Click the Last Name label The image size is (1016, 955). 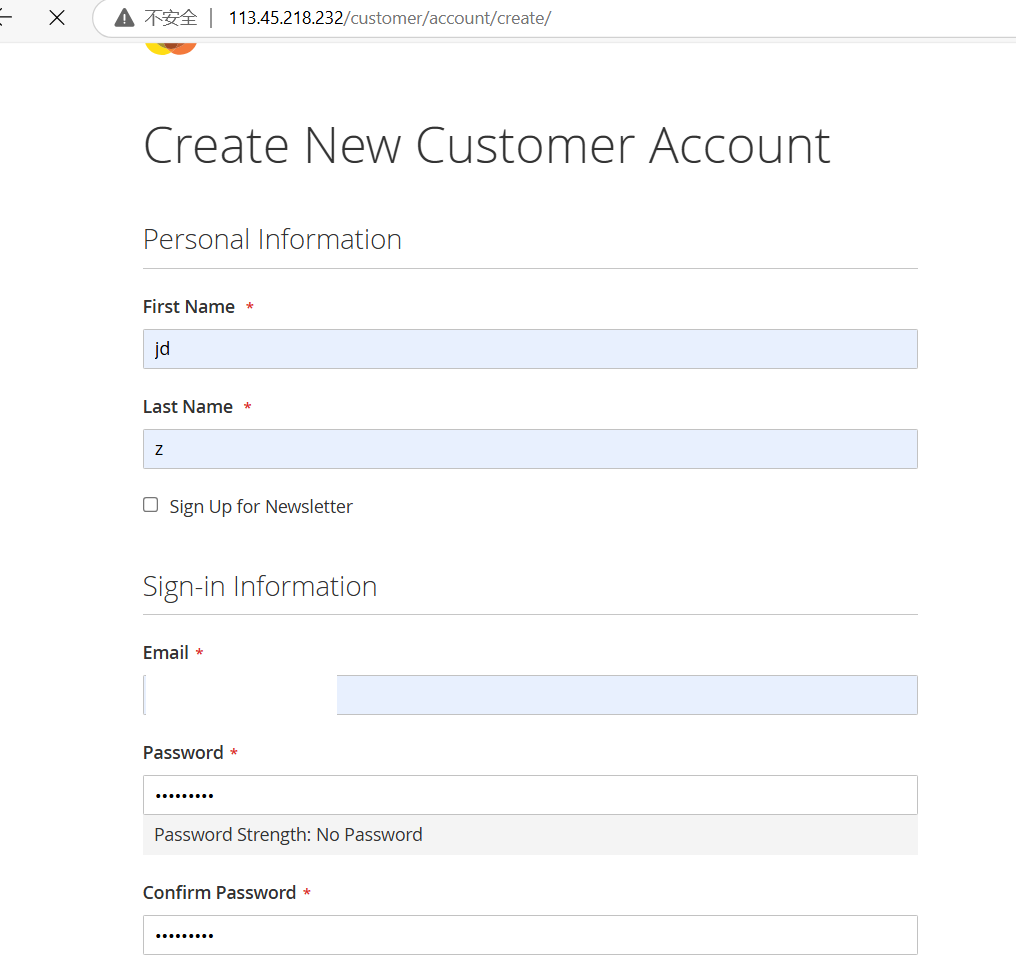(x=188, y=406)
